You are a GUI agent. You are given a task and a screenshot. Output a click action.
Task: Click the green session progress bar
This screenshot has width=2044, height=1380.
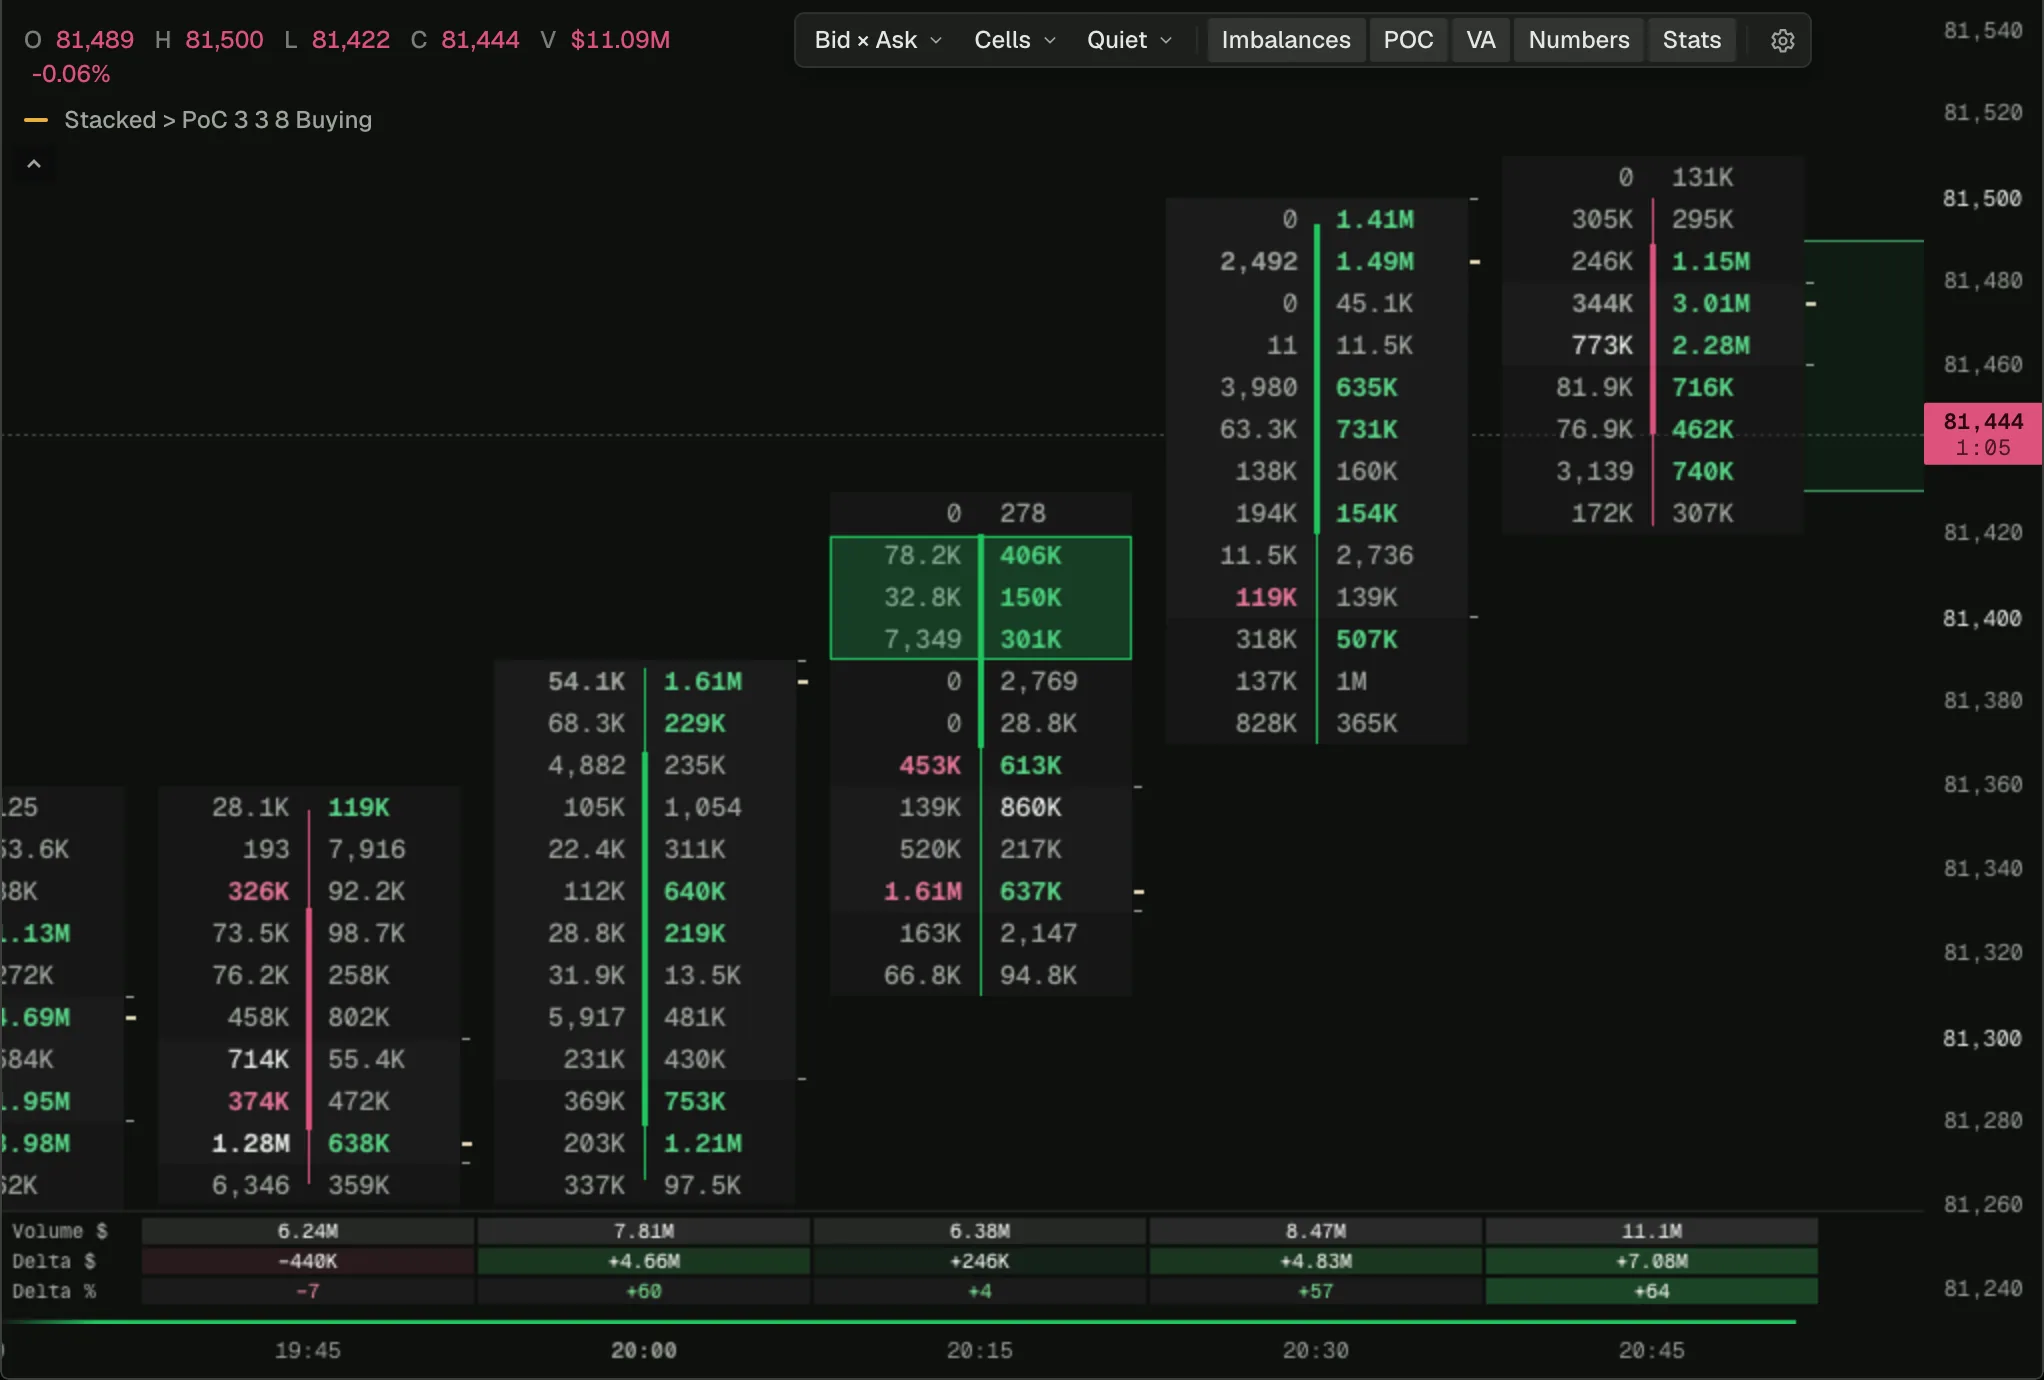click(899, 1322)
